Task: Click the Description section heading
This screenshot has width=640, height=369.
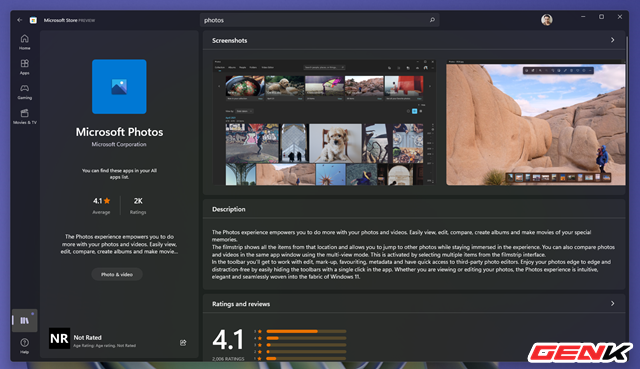Action: (229, 209)
